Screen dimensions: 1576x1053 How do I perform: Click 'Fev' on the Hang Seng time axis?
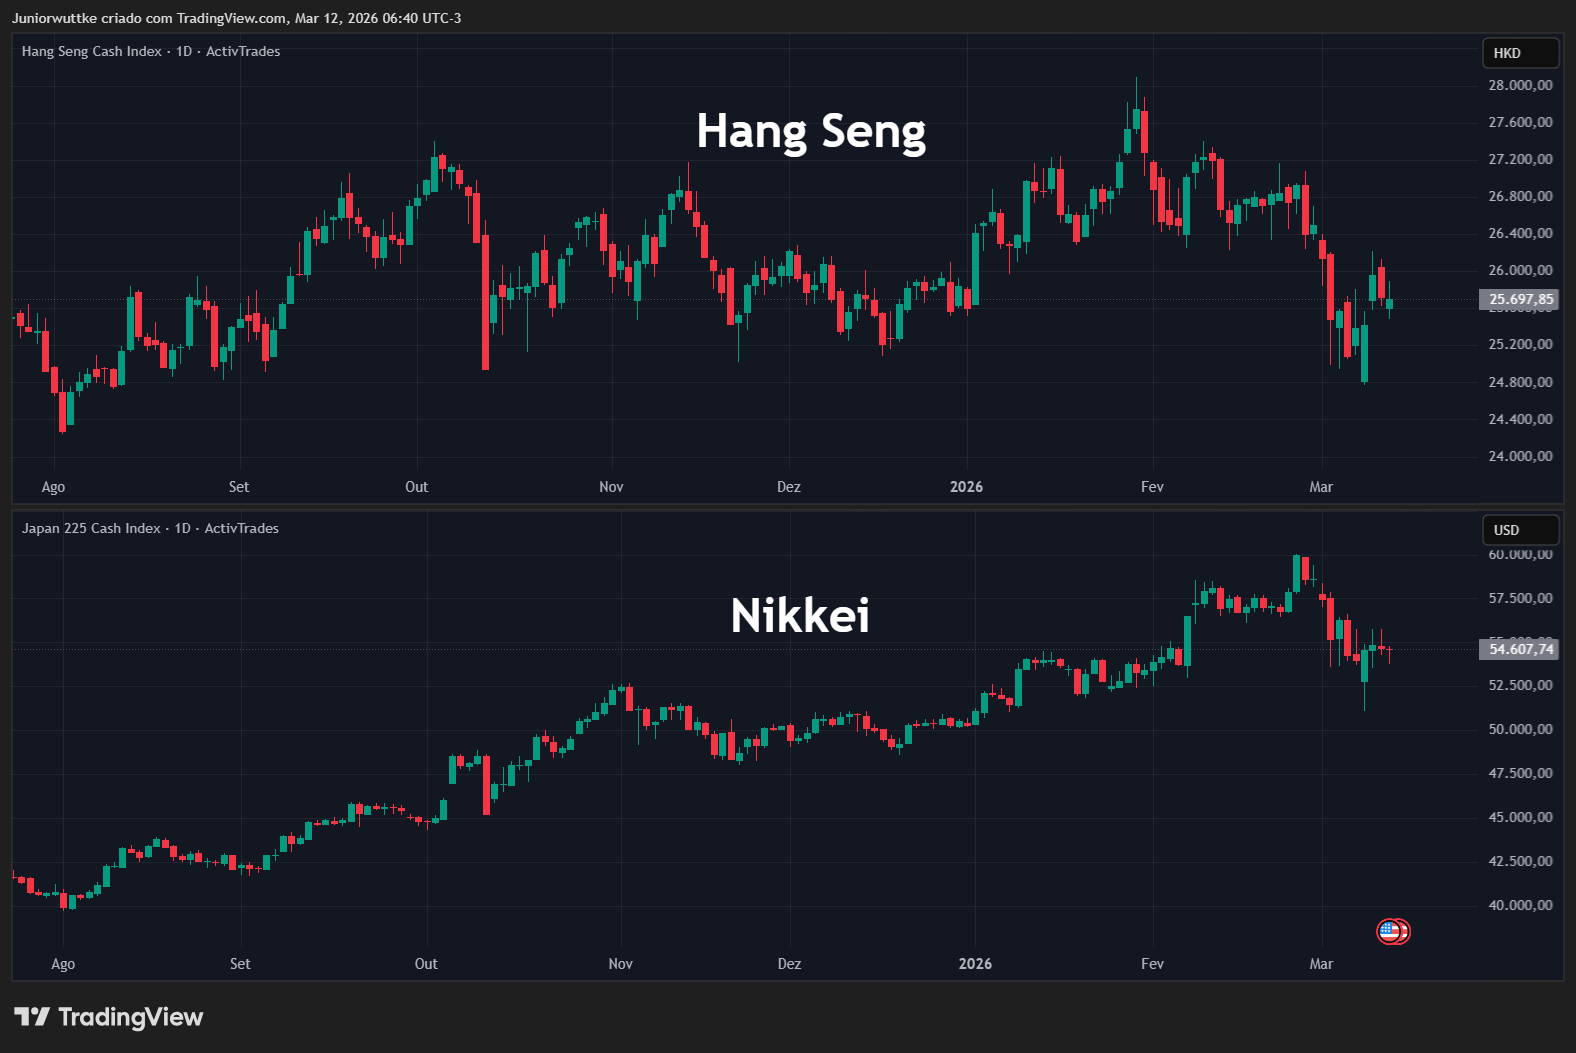pos(1152,487)
